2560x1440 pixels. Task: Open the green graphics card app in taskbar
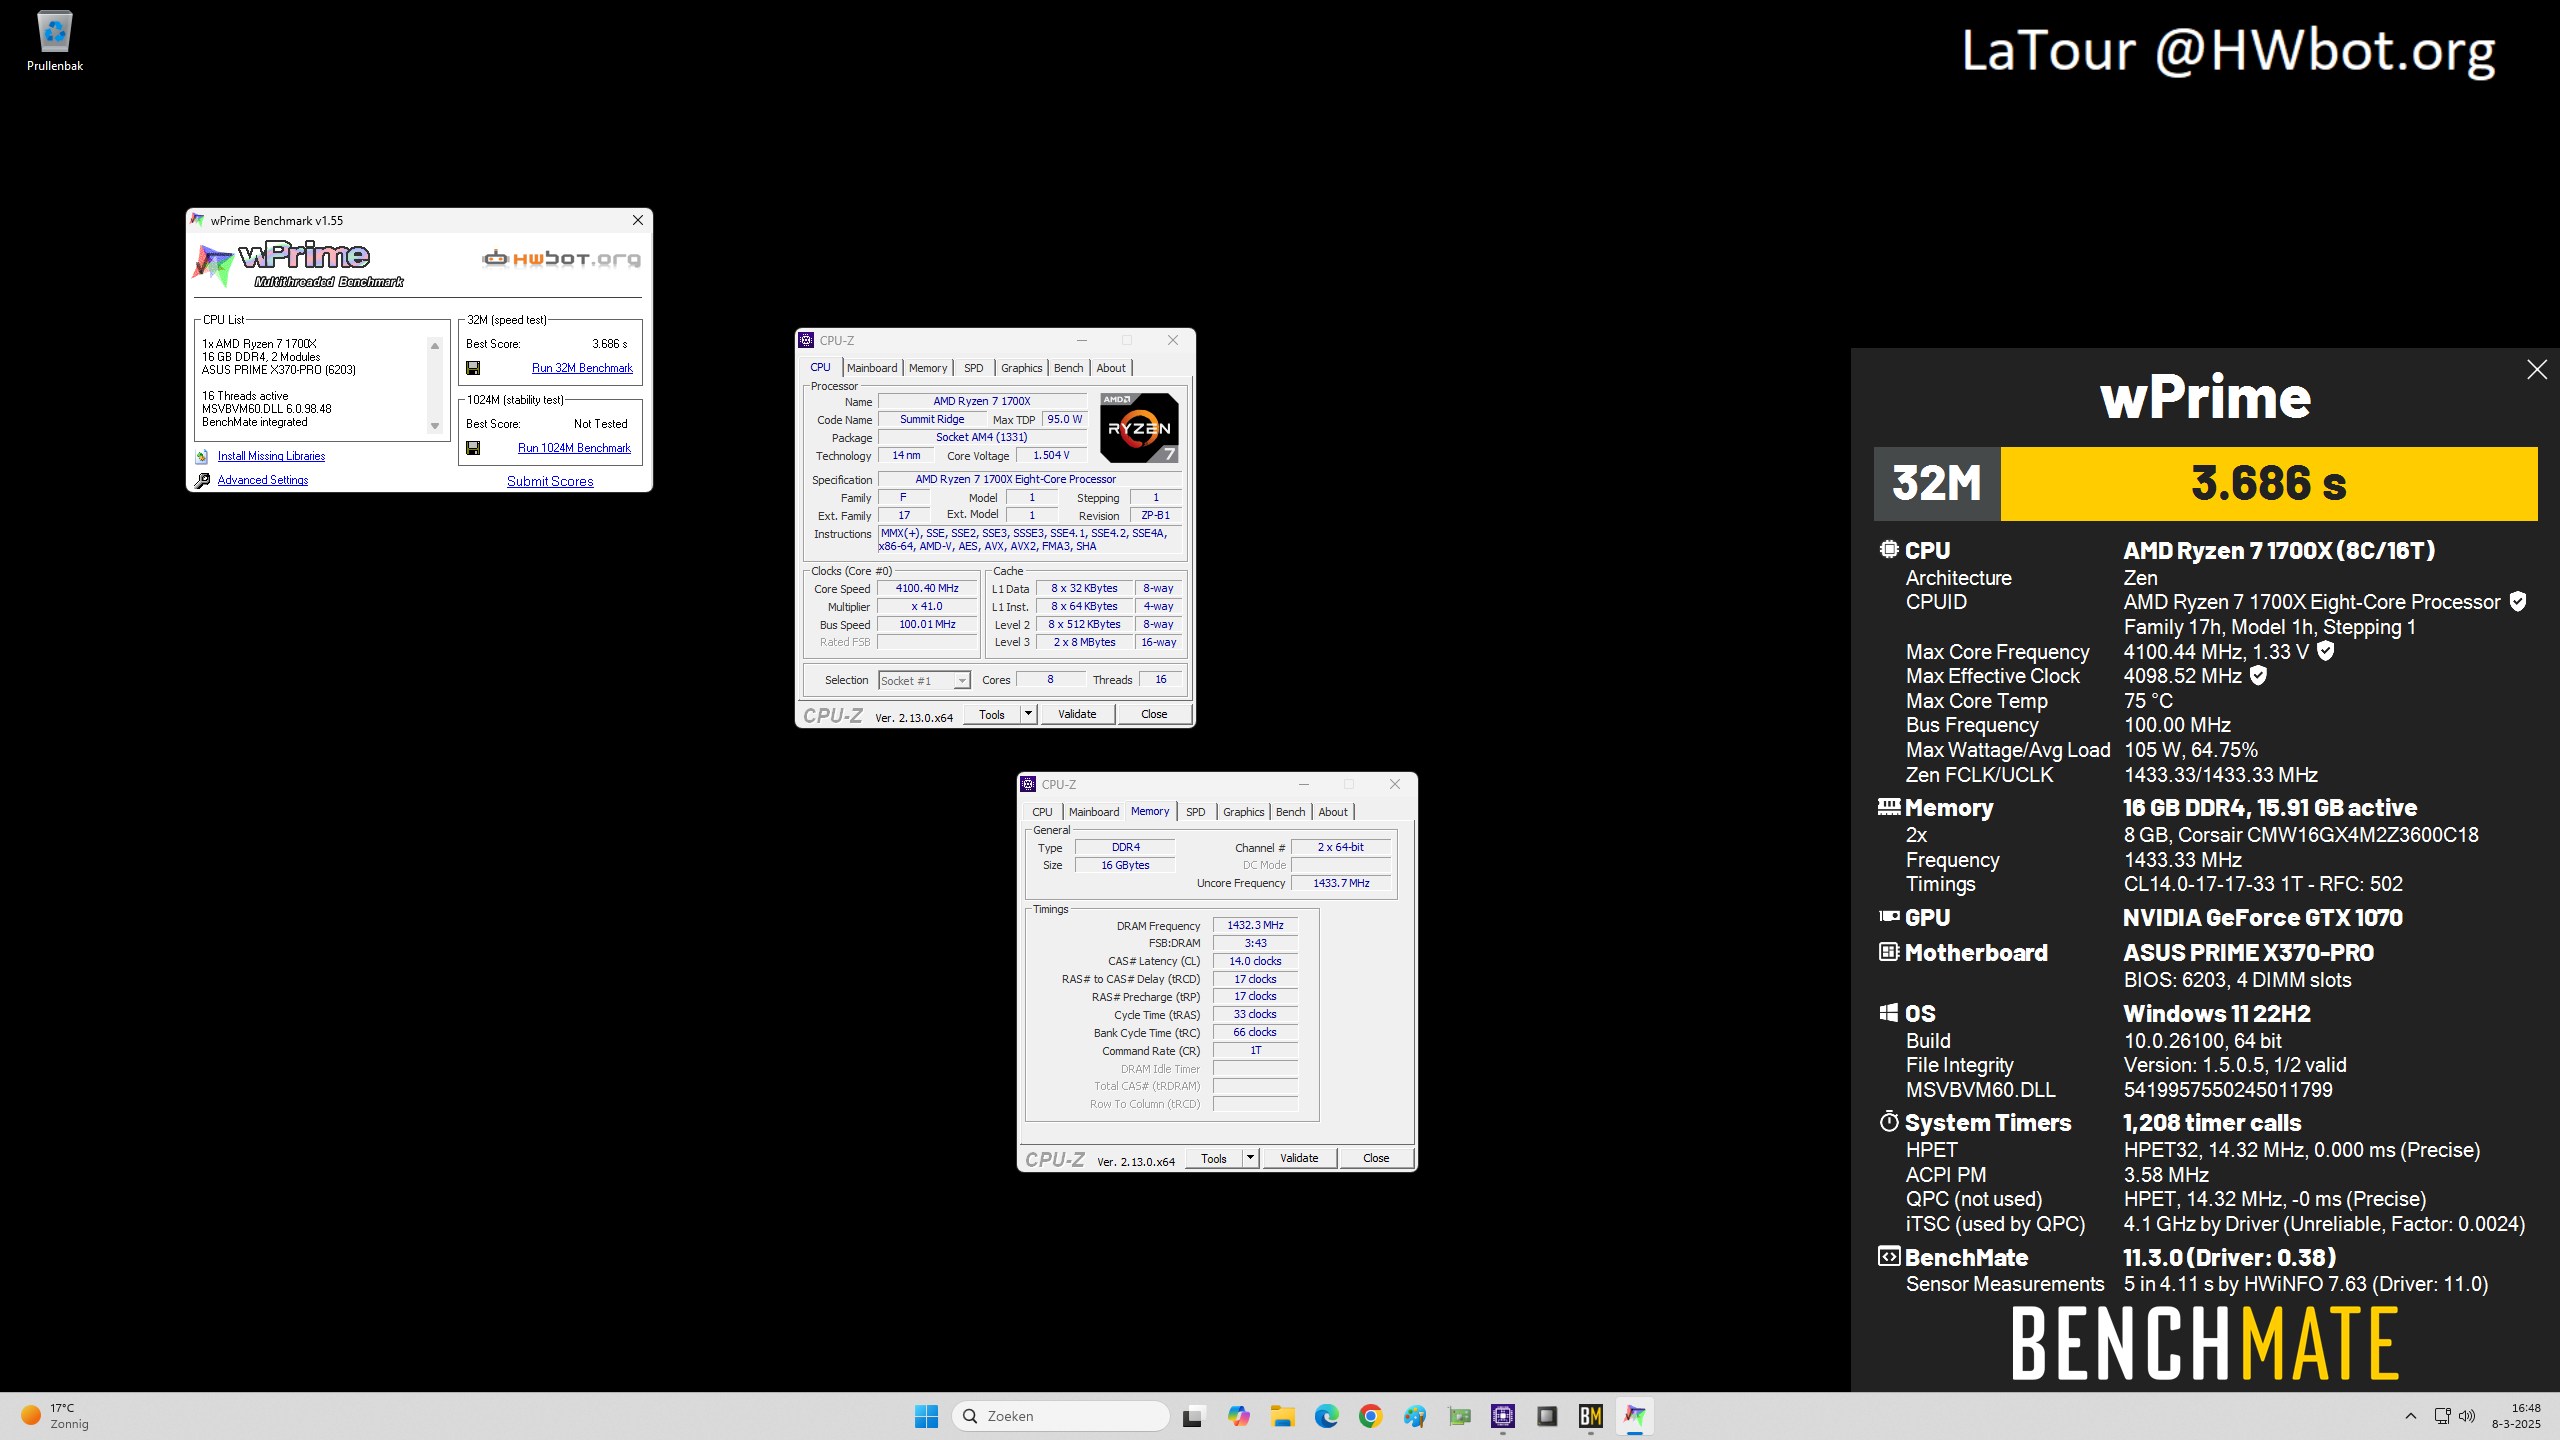(1459, 1416)
